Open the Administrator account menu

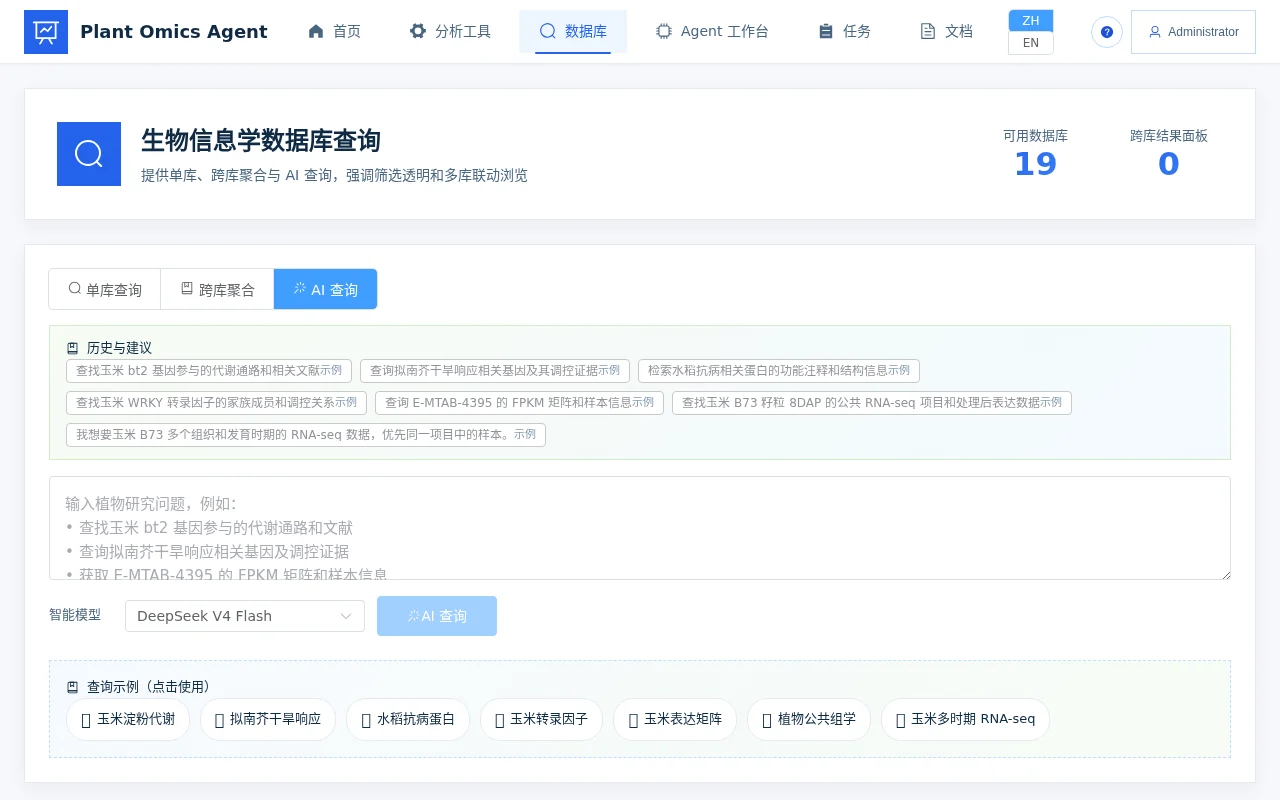click(1193, 32)
